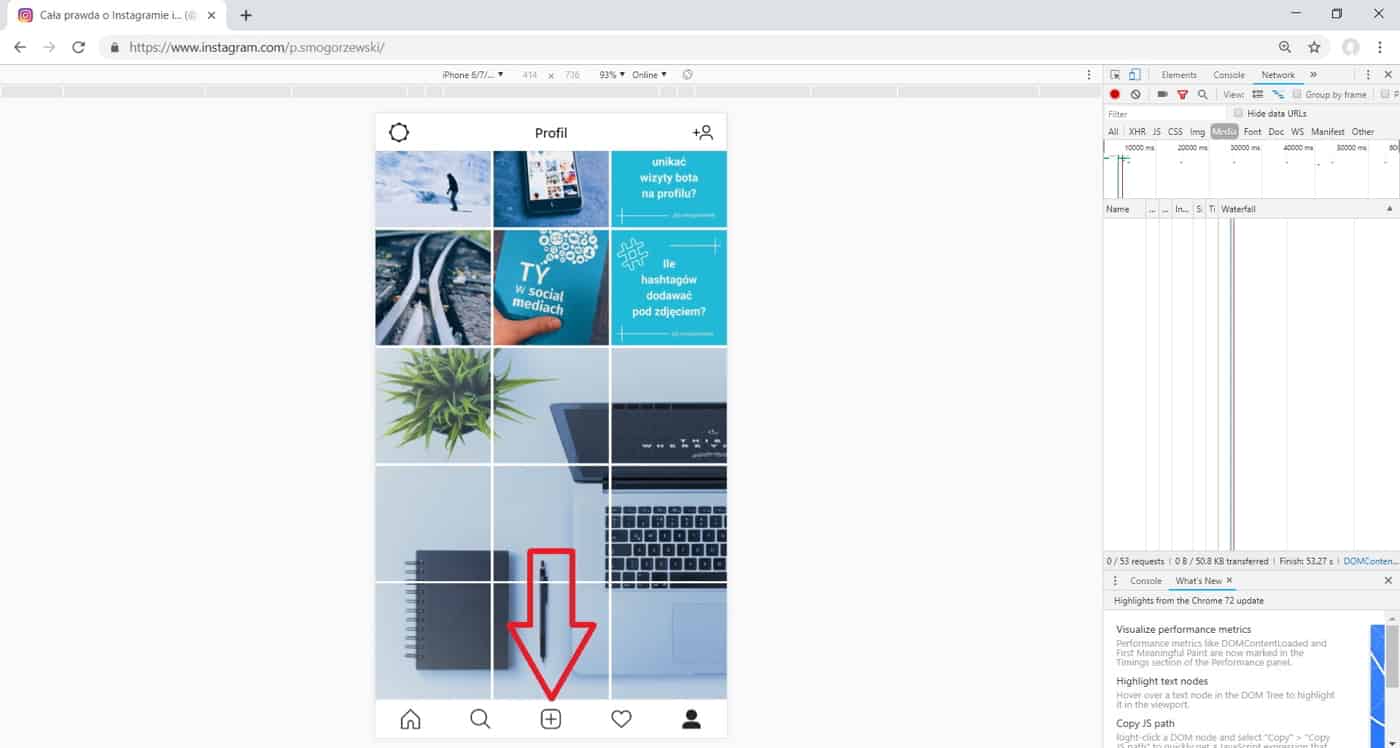Toggle the device toolbar icon in DevTools
Image resolution: width=1400 pixels, height=748 pixels.
(1135, 75)
